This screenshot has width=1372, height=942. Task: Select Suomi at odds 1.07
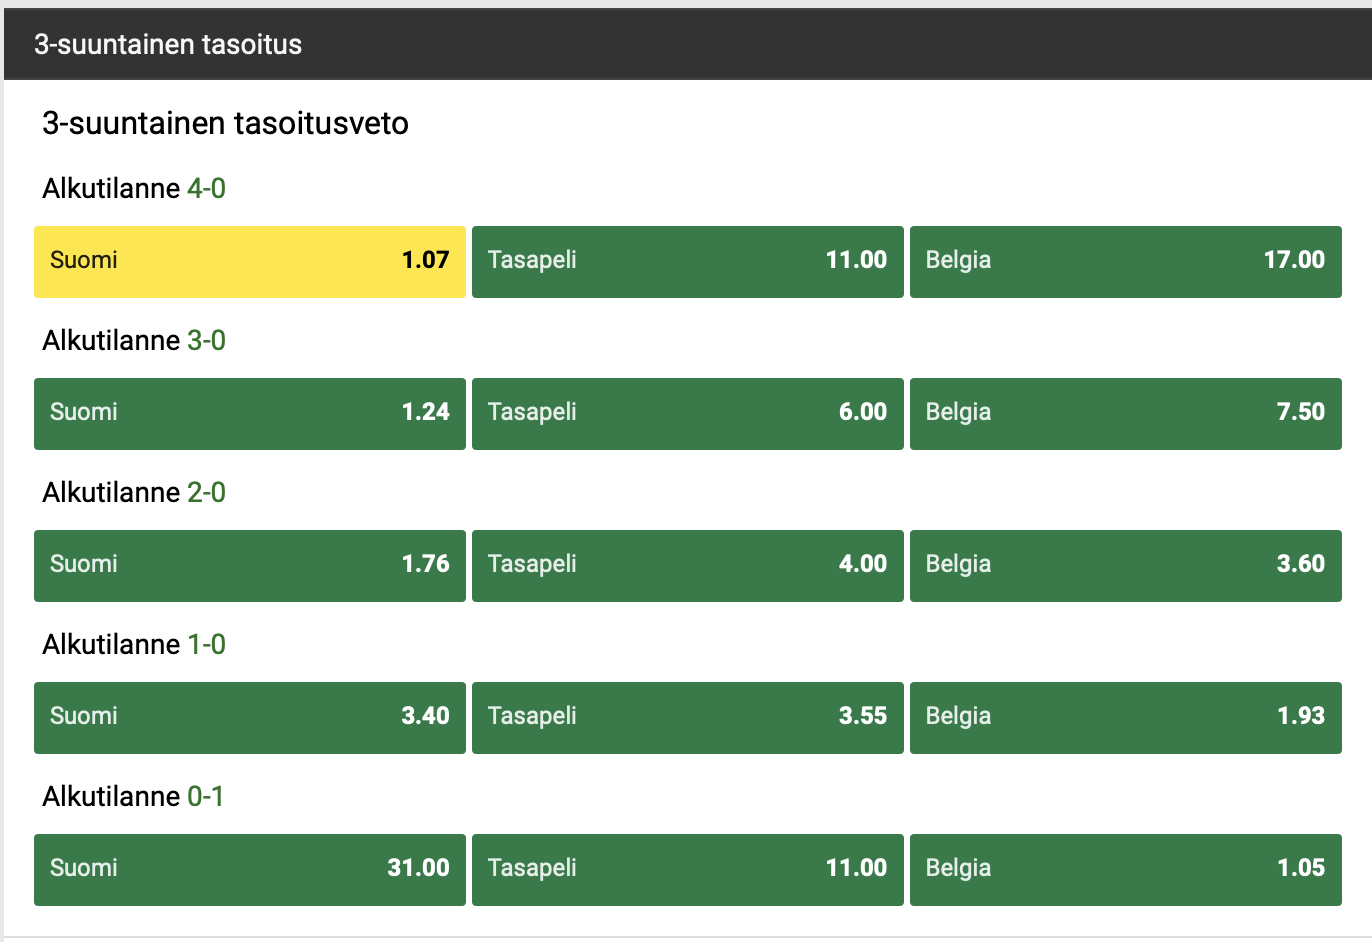[x=250, y=262]
